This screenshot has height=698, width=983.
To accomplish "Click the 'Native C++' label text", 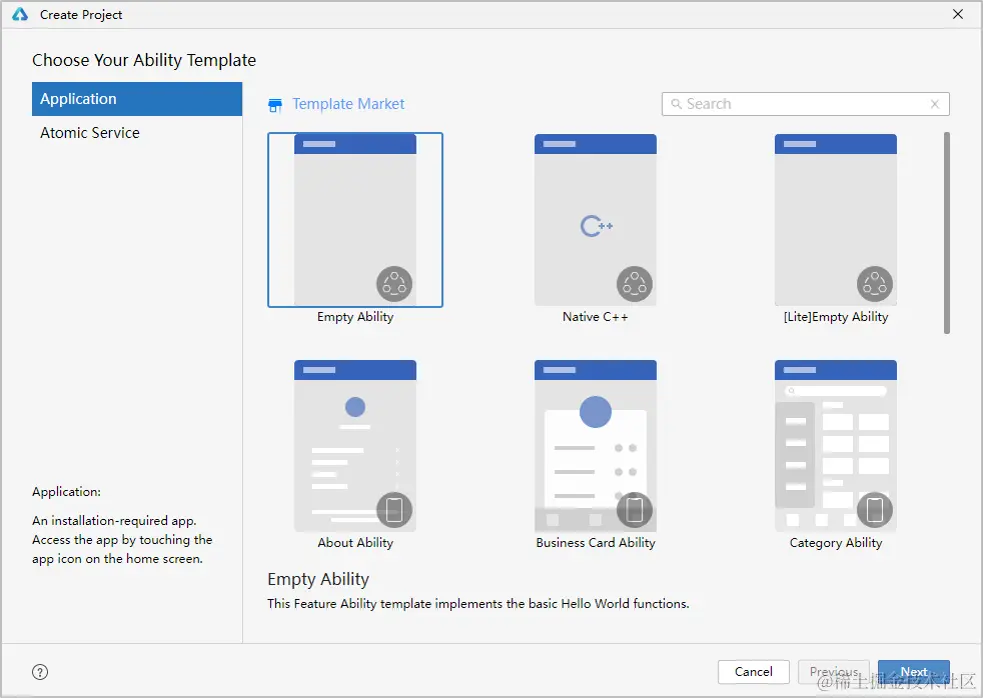I will click(595, 317).
